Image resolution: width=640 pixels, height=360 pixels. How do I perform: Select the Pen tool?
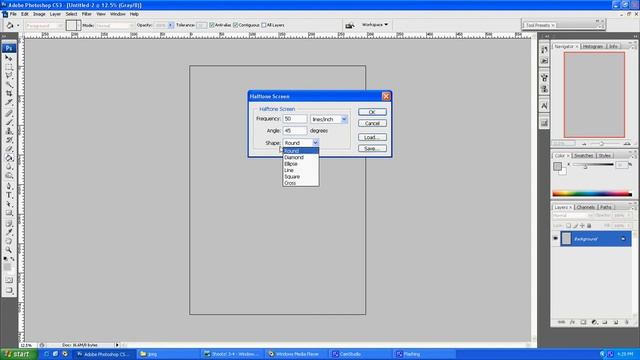click(9, 186)
